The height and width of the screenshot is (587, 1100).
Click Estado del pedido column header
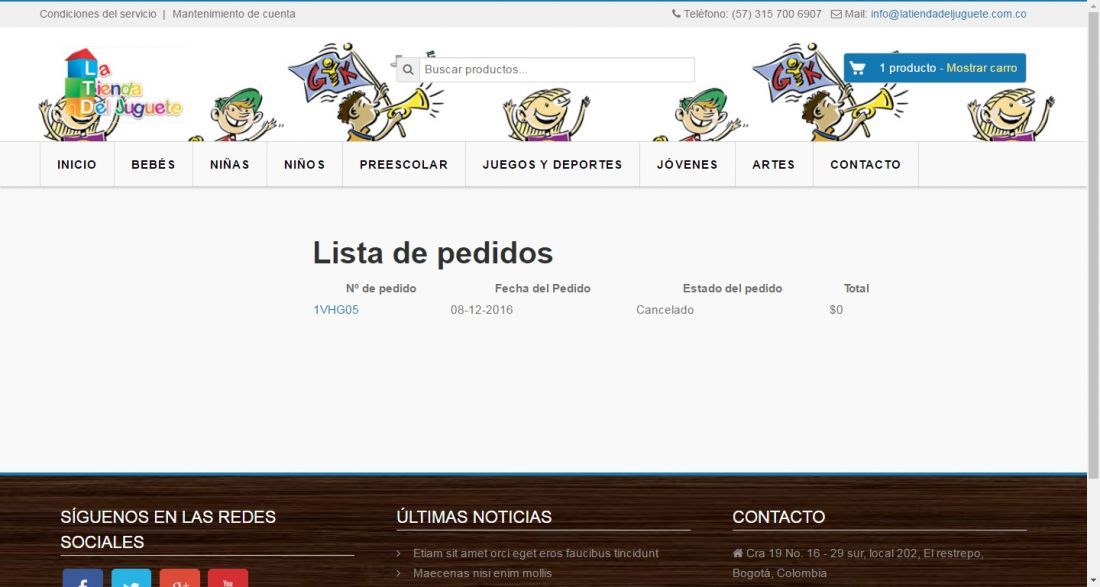click(x=732, y=288)
